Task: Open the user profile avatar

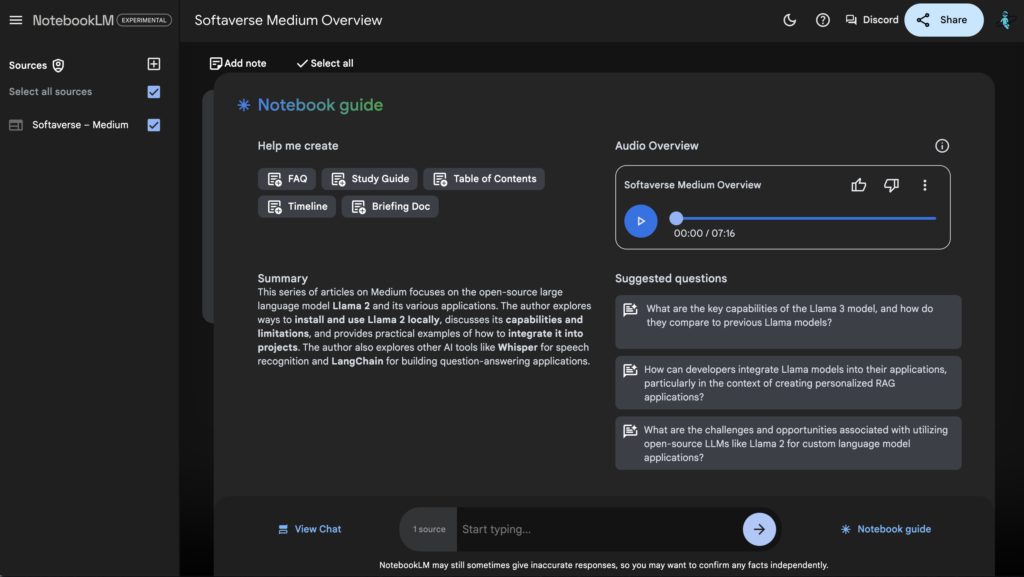Action: (1004, 20)
